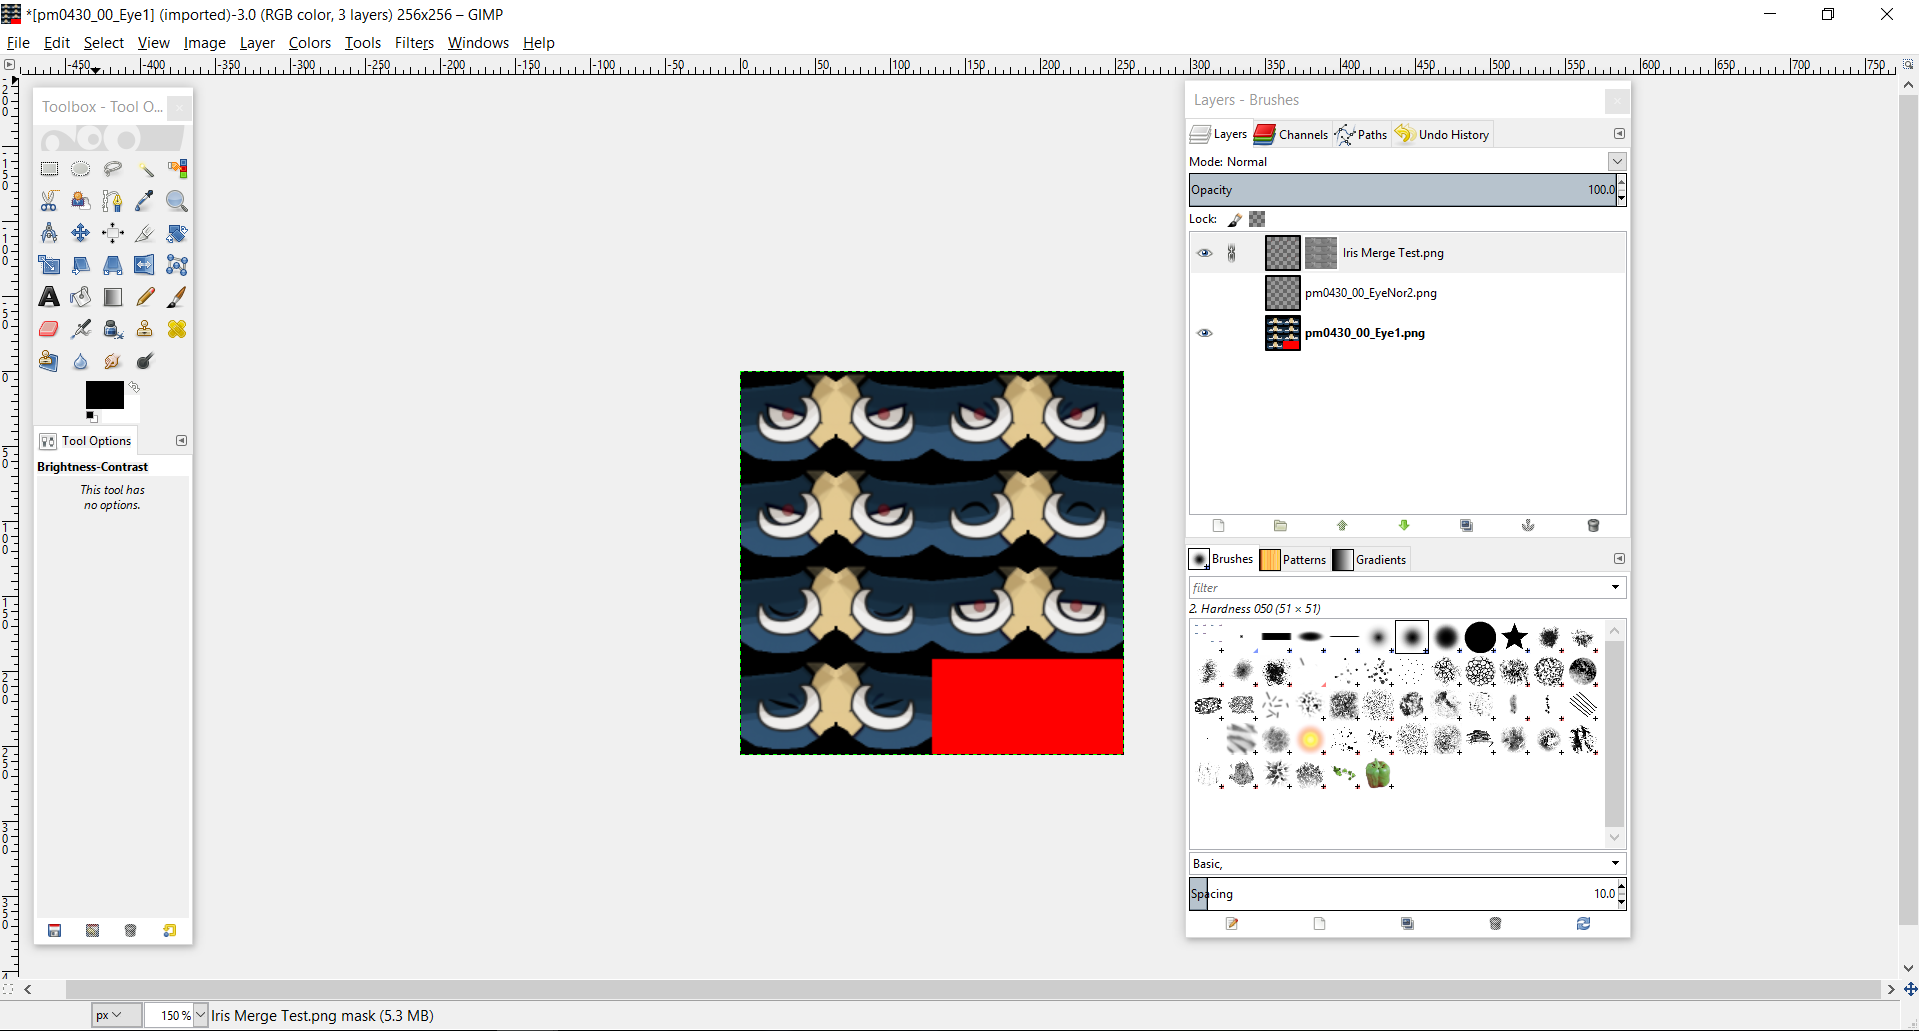This screenshot has height=1031, width=1919.
Task: Swap foreground and background colors
Action: (x=134, y=387)
